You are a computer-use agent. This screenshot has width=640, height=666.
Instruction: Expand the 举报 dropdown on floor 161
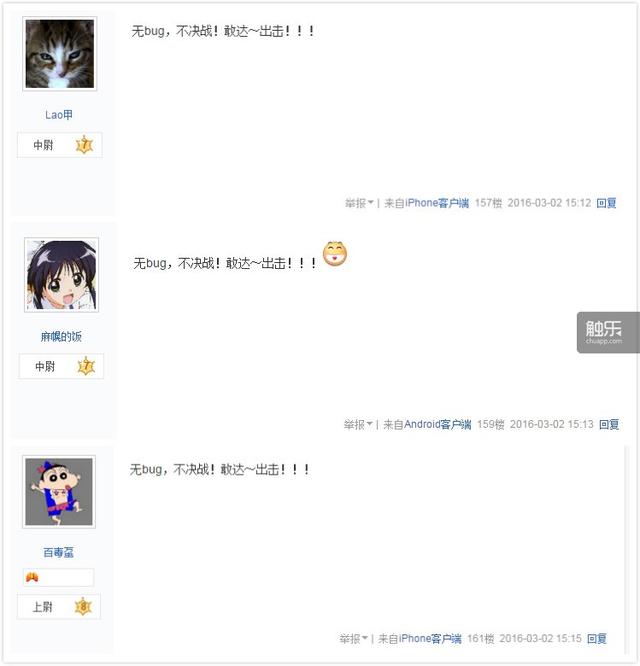353,638
